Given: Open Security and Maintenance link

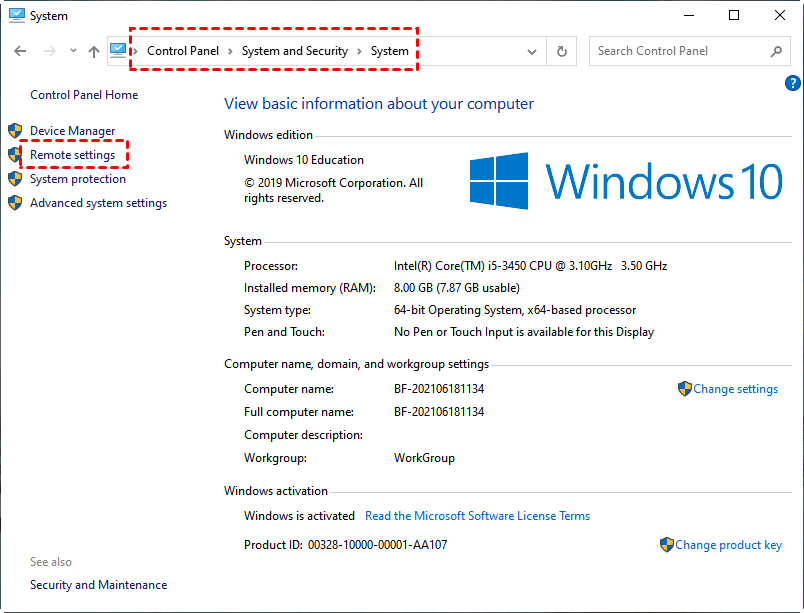Looking at the screenshot, I should coord(98,585).
